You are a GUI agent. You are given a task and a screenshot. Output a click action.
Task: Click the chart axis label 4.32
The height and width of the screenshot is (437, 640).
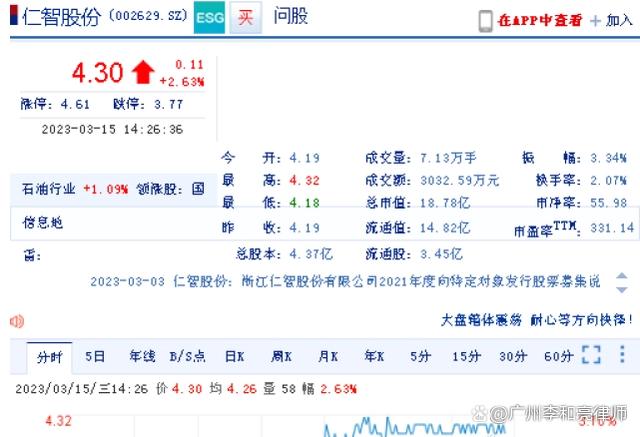point(58,421)
